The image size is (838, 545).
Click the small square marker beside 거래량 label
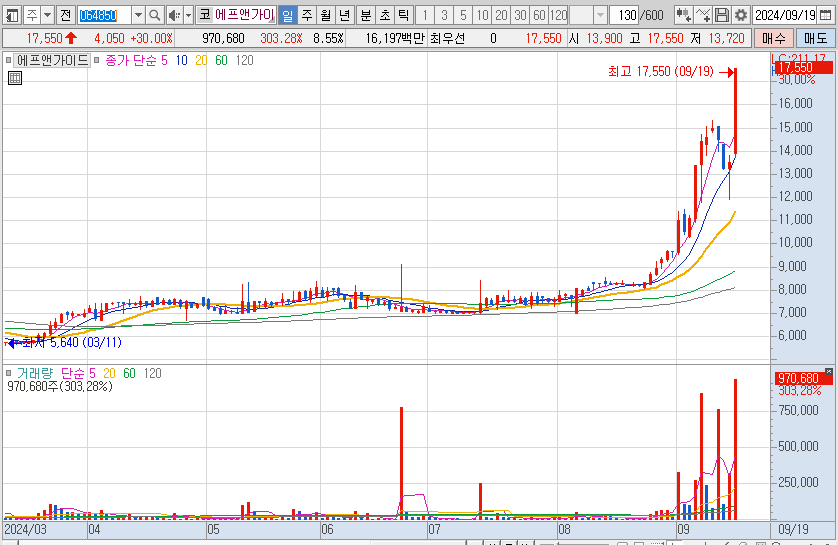coord(9,372)
